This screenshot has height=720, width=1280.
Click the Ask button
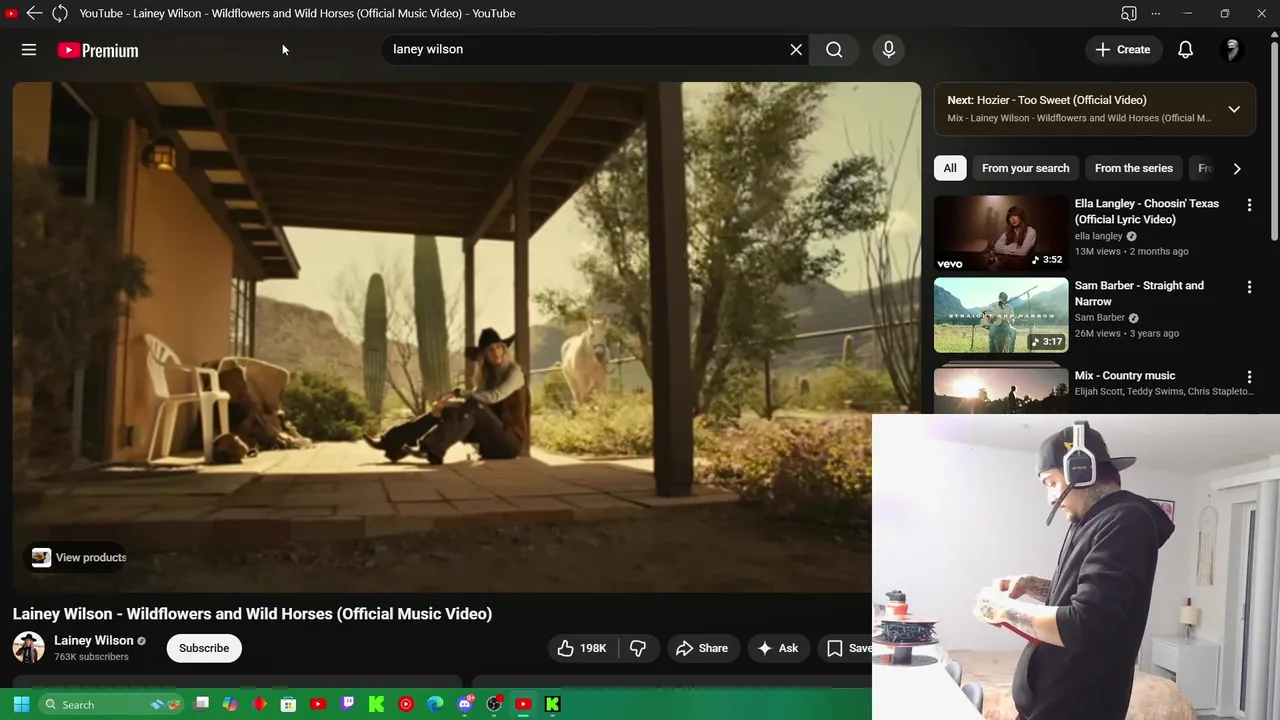tap(778, 648)
